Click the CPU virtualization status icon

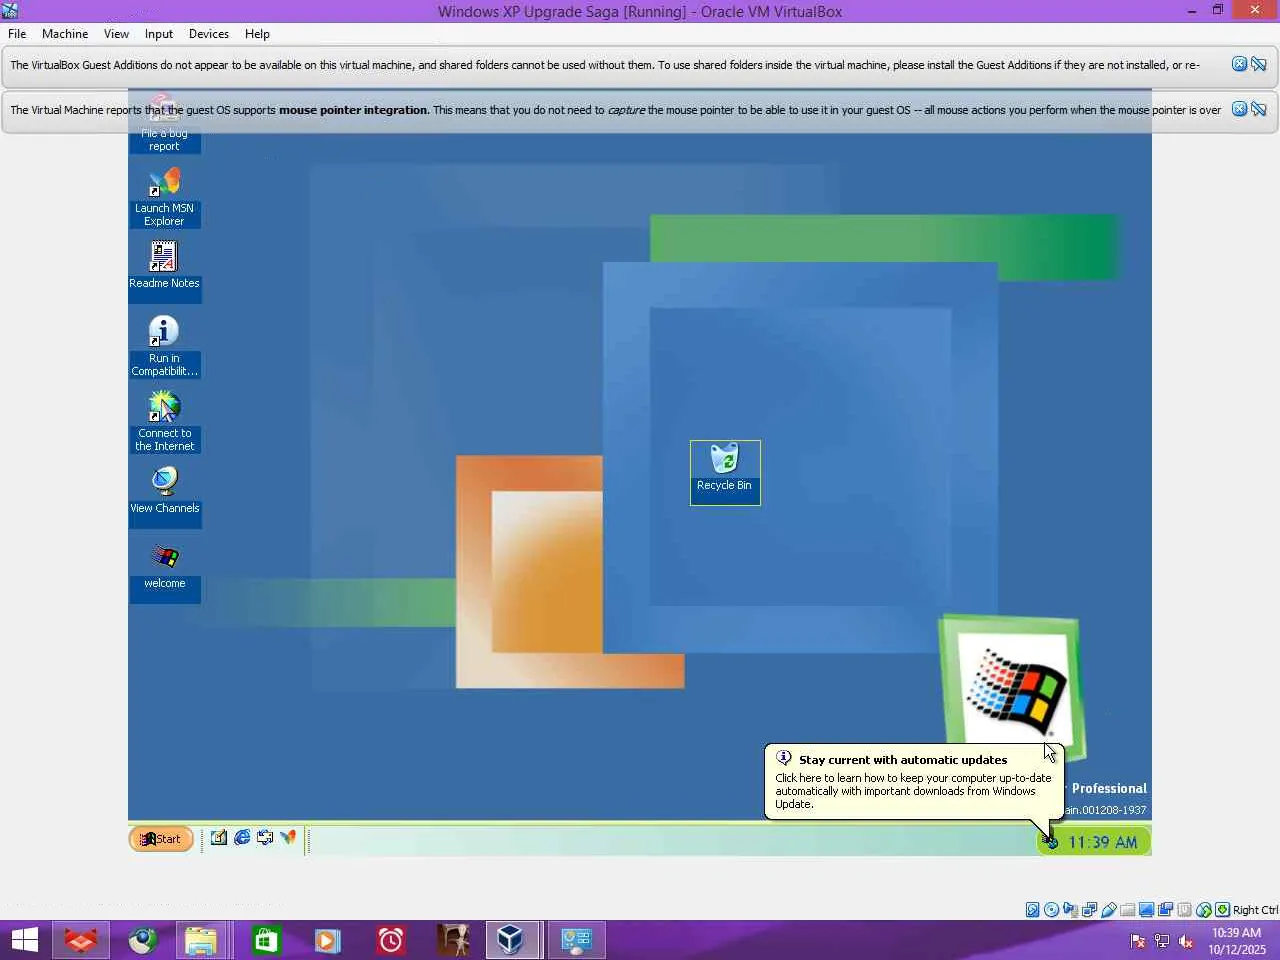[x=1185, y=910]
